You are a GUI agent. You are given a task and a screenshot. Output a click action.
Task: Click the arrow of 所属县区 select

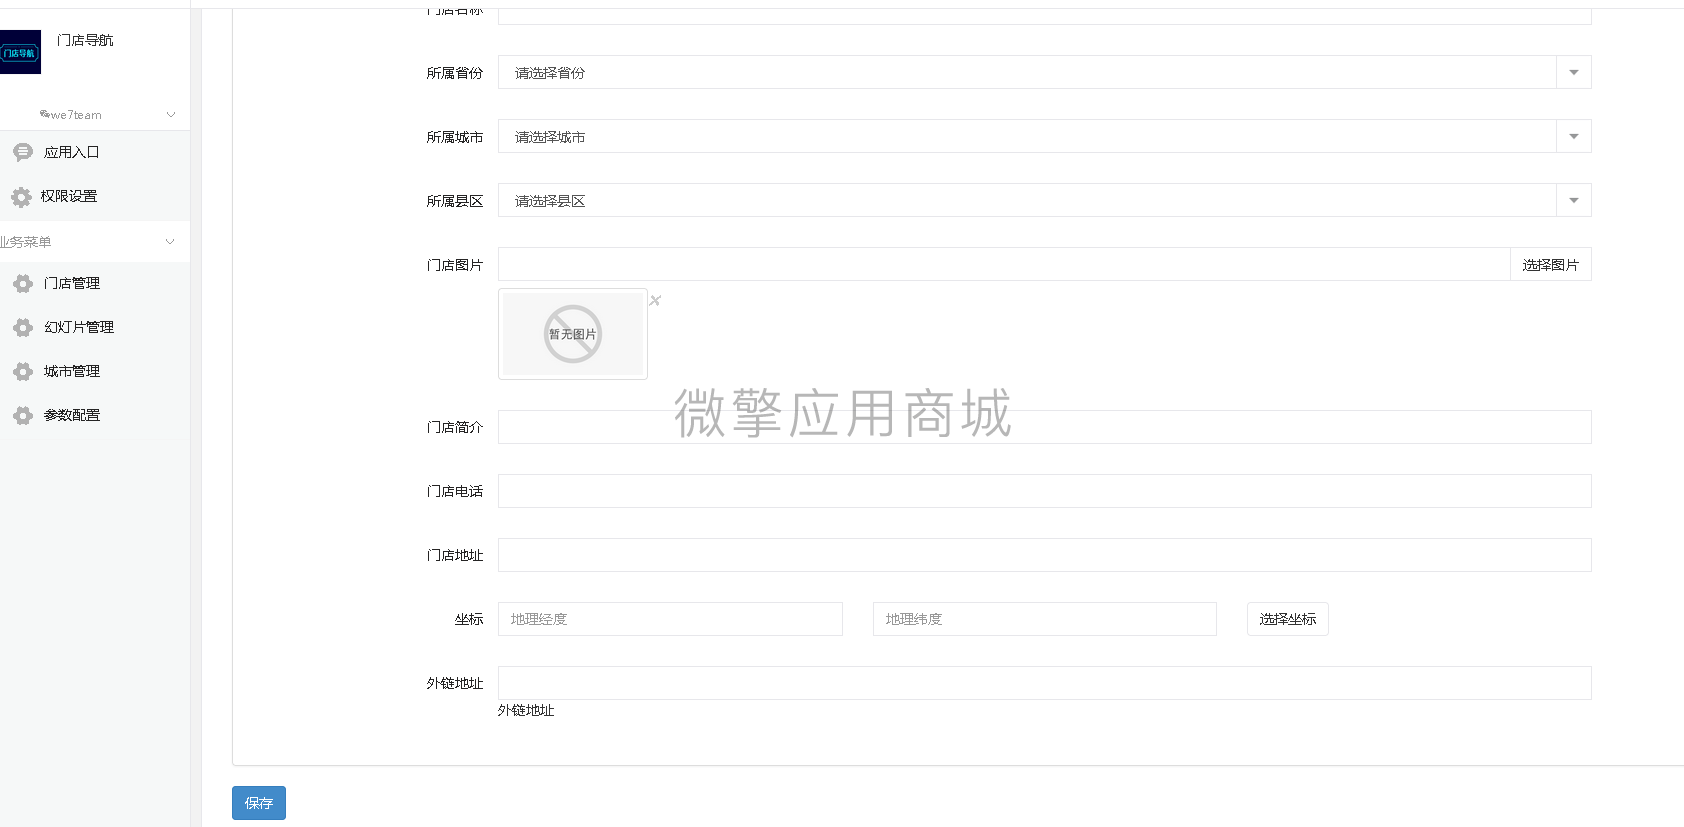(x=1574, y=200)
